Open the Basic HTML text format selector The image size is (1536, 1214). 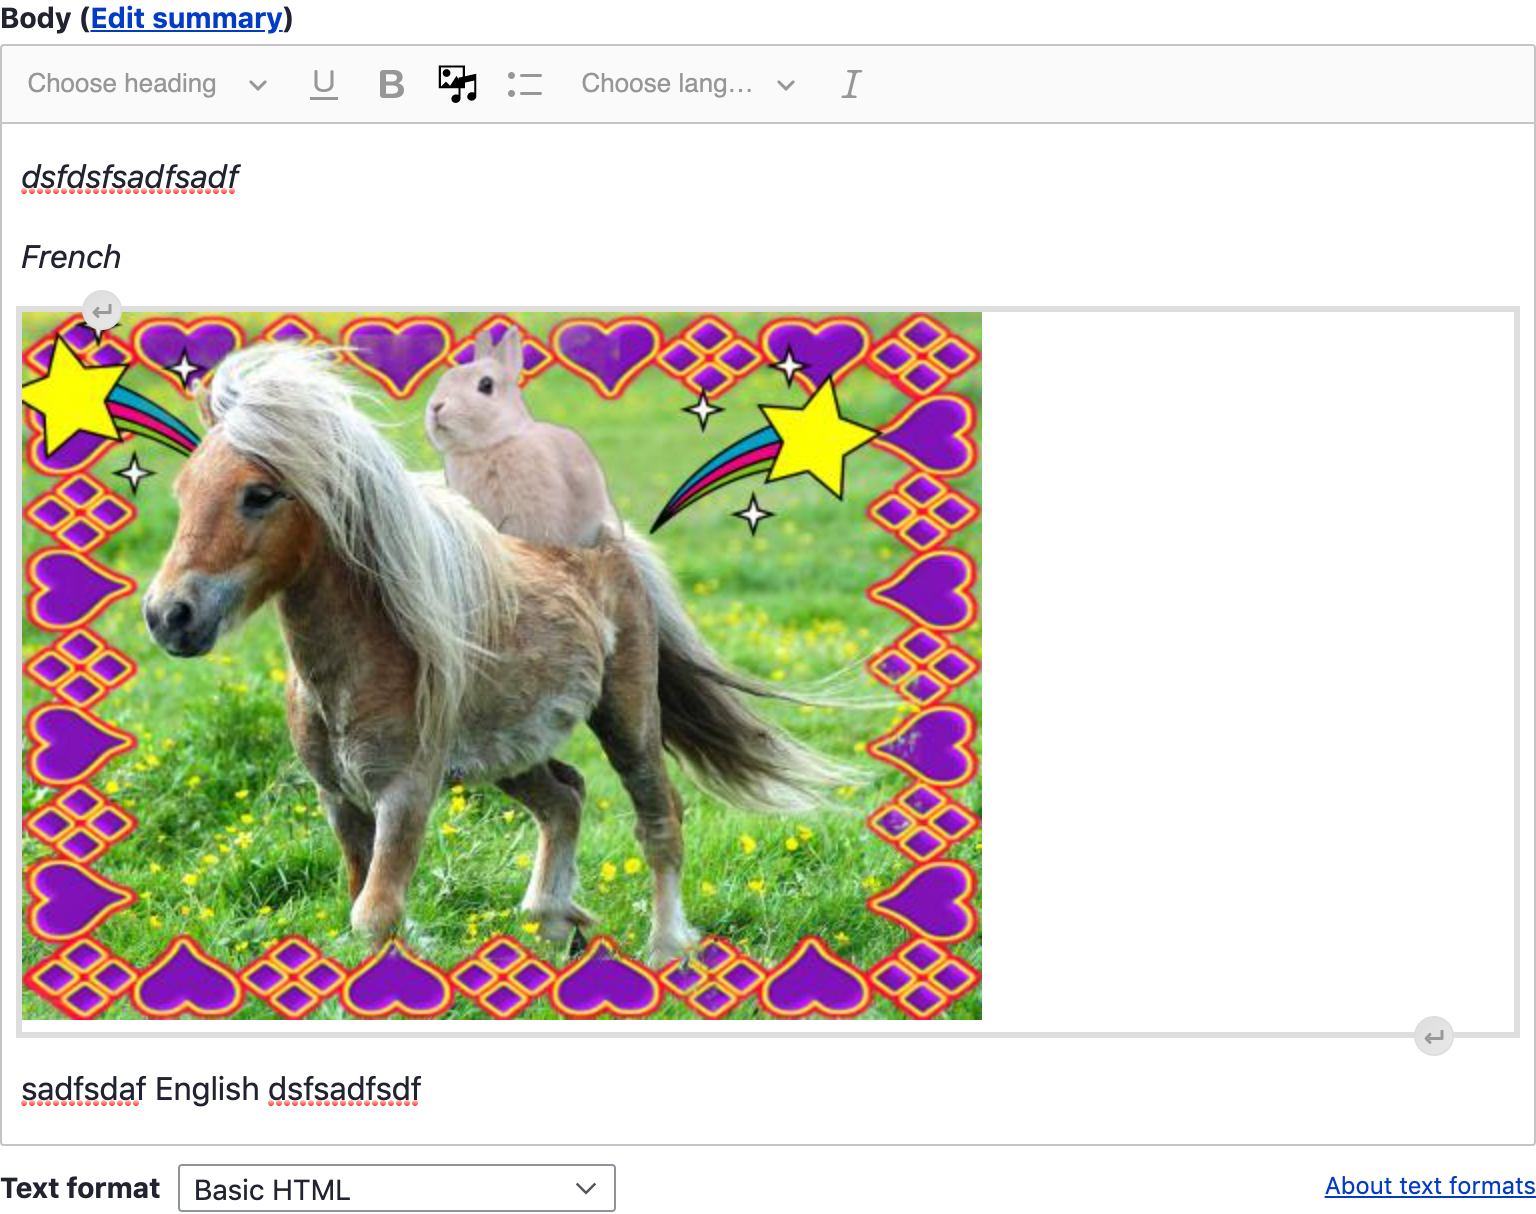pyautogui.click(x=396, y=1188)
